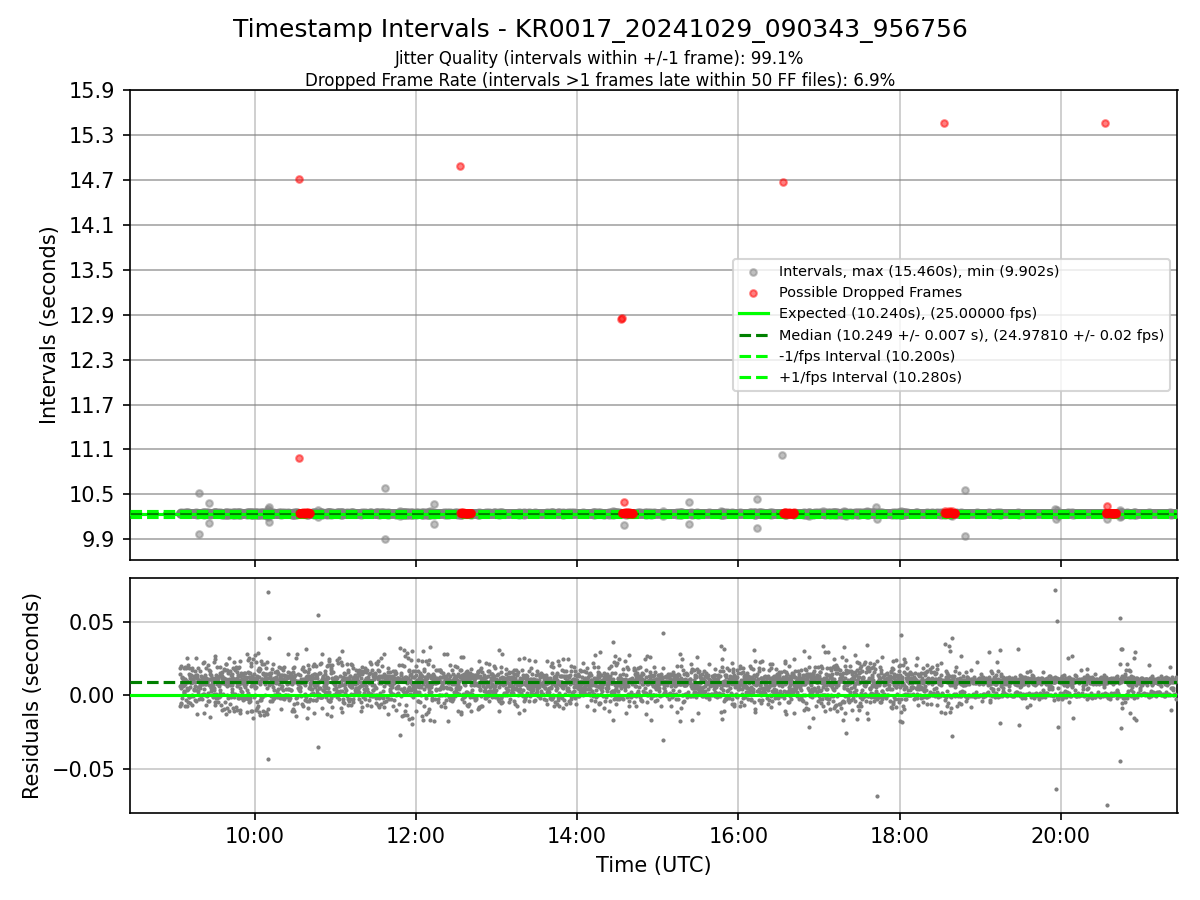Click the dark green dashed Median line sample in legend
Viewport: 1200px width, 900px height.
point(754,335)
